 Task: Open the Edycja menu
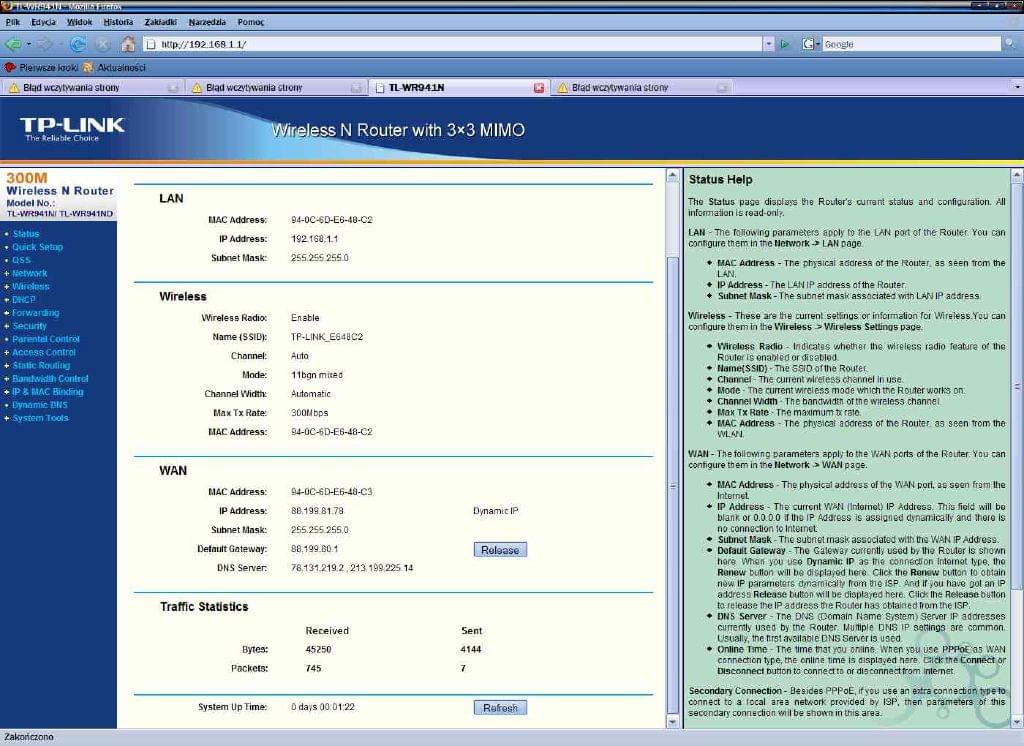point(43,22)
